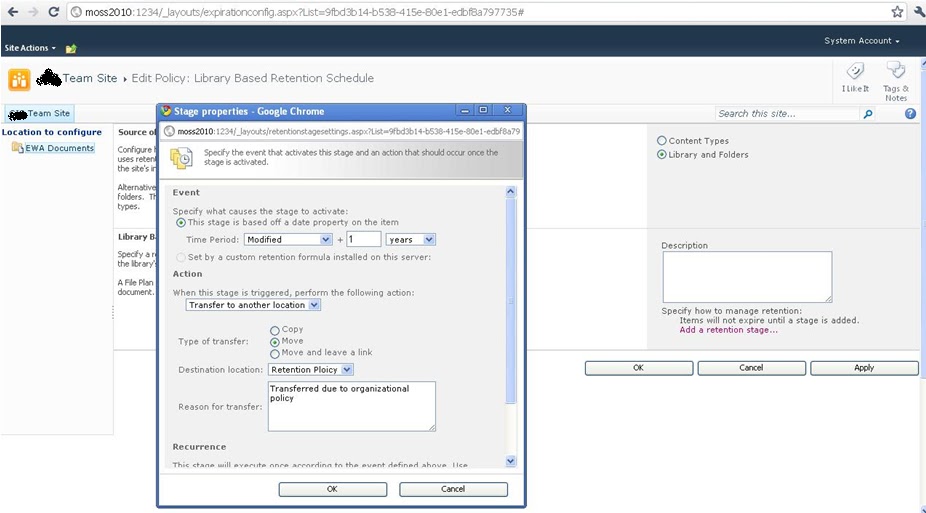Screen dimensions: 926x513
Task: Maximize the Stage properties window
Action: (x=483, y=110)
